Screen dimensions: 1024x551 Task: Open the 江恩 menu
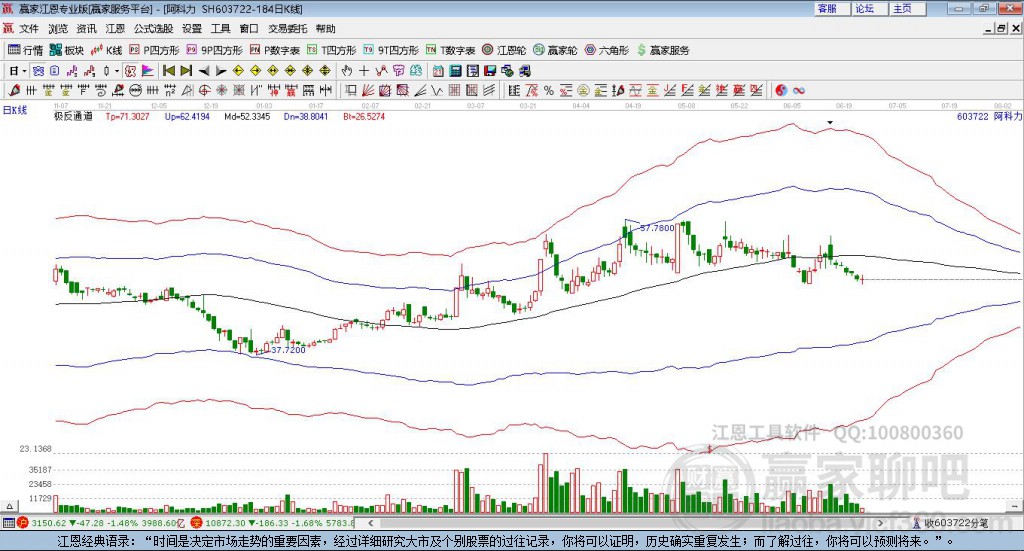click(115, 29)
